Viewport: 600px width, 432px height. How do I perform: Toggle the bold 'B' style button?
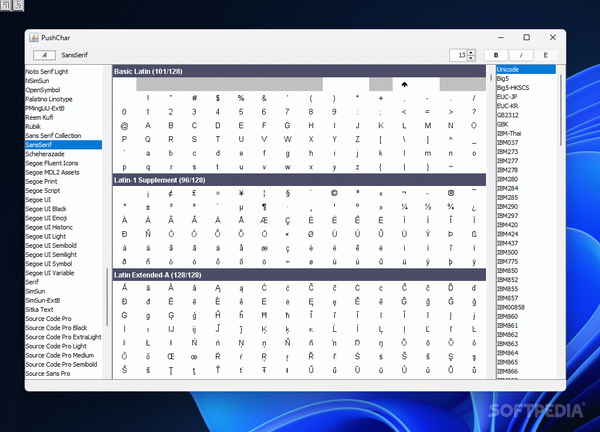(x=496, y=55)
